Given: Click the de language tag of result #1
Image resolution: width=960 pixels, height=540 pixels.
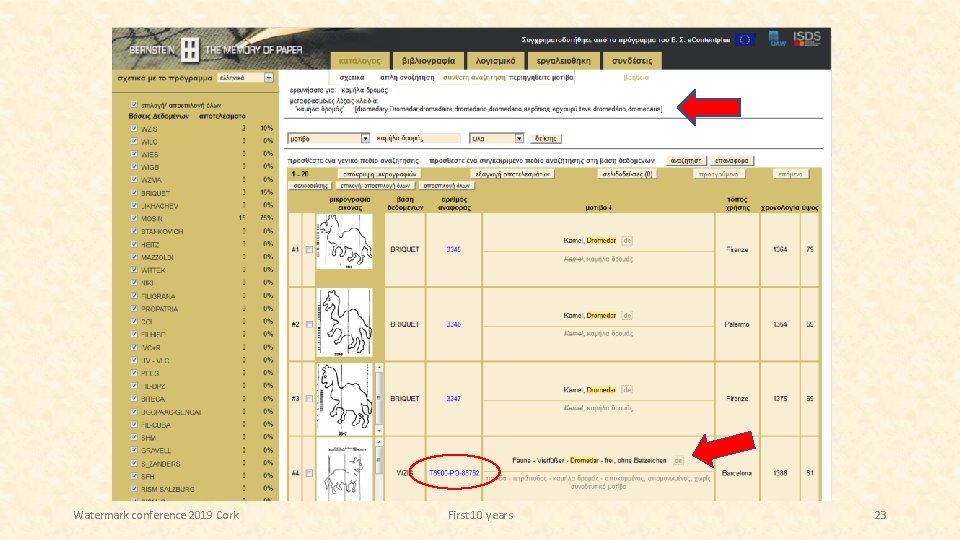Looking at the screenshot, I should pos(627,241).
